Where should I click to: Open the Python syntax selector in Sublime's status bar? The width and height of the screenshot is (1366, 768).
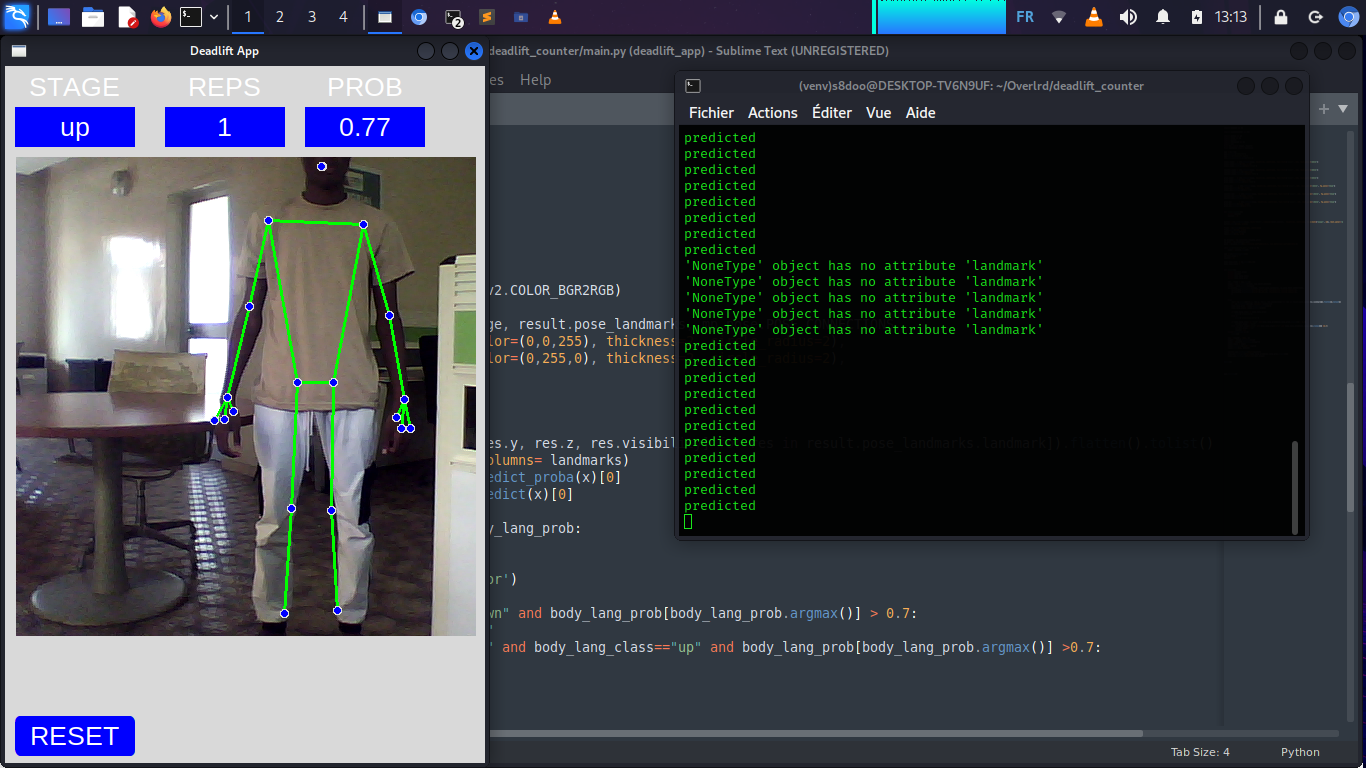coord(1300,752)
